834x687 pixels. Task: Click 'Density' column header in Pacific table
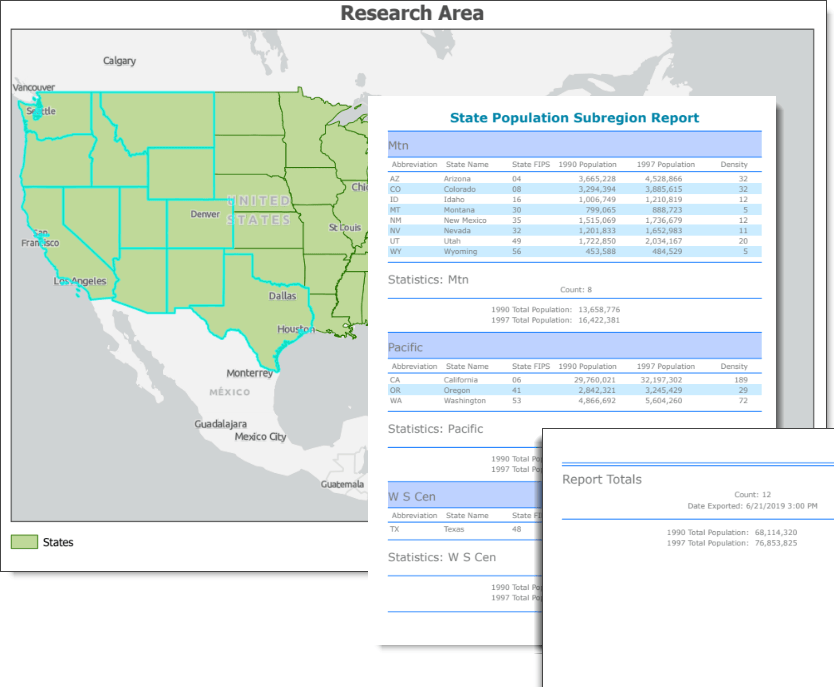[x=734, y=366]
